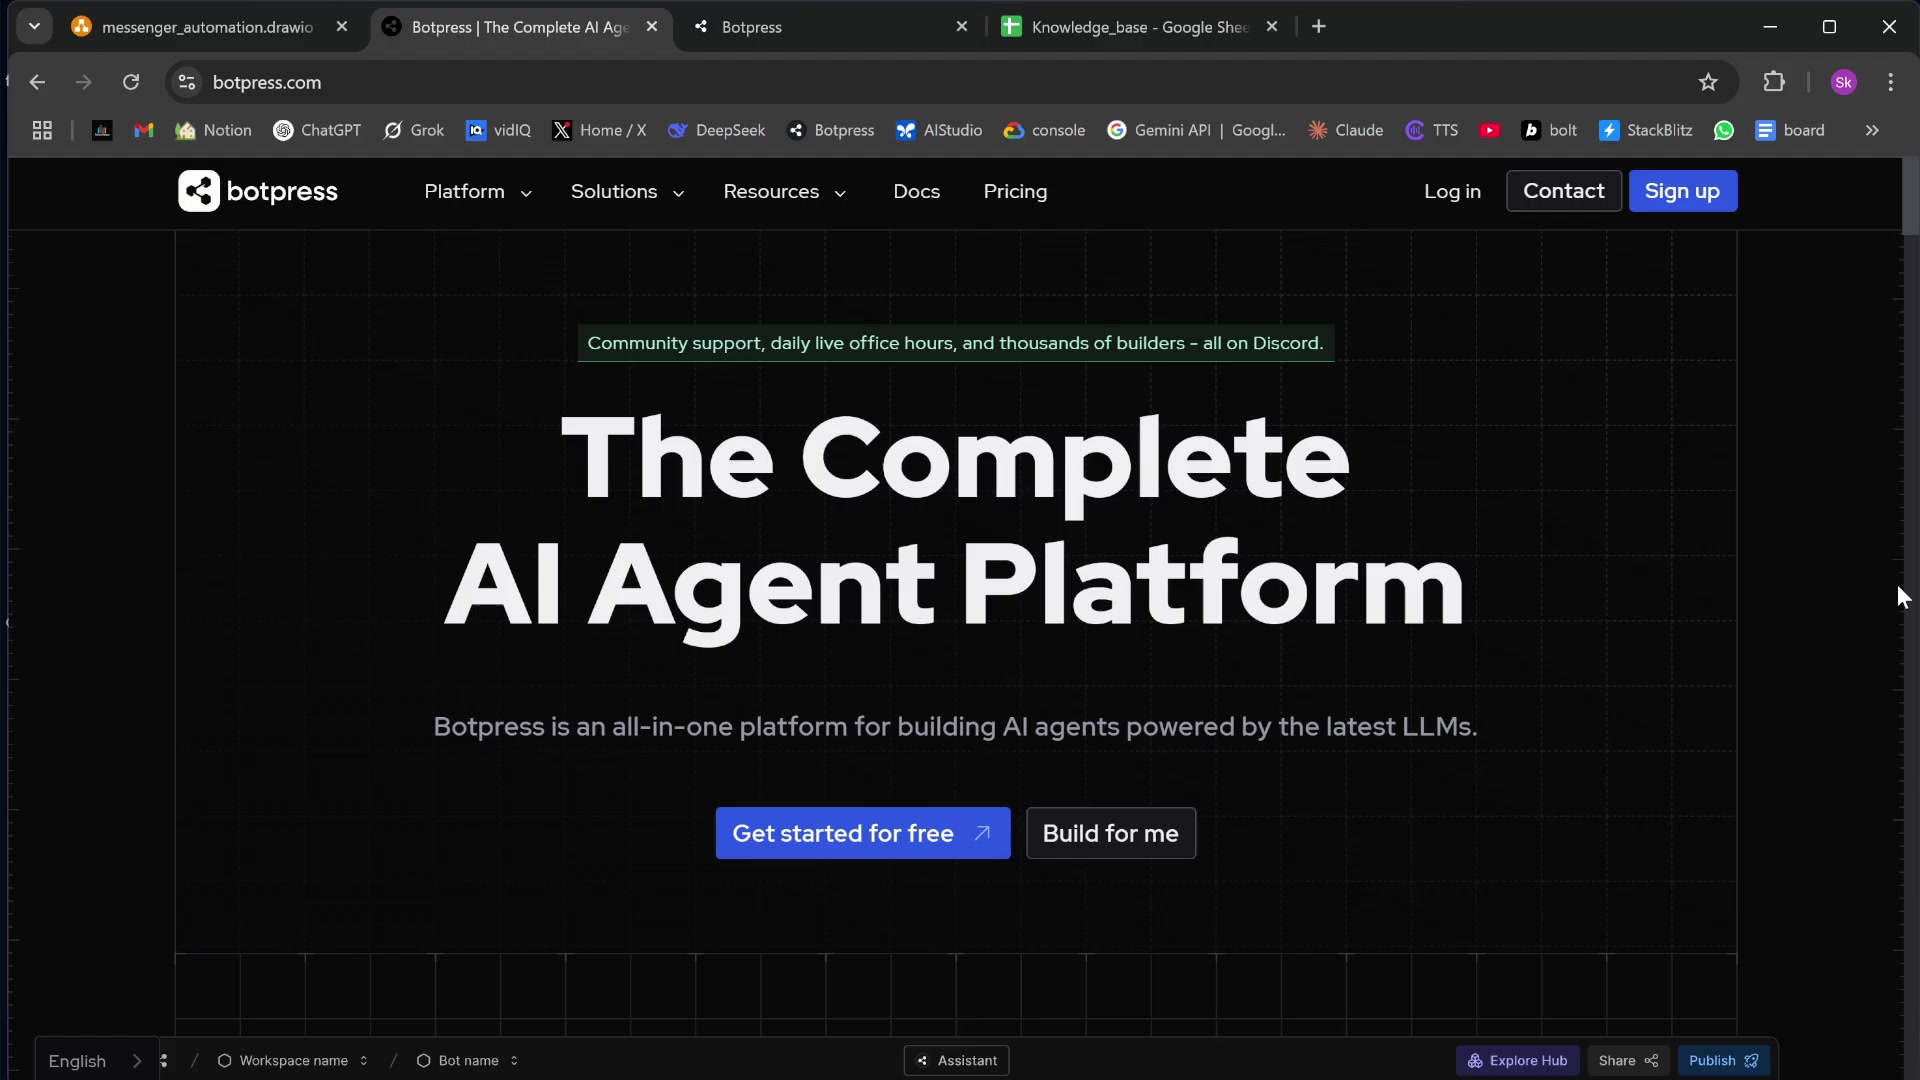Open the WhatsApp bookmark icon
Screen dimensions: 1920x1080
click(1724, 130)
